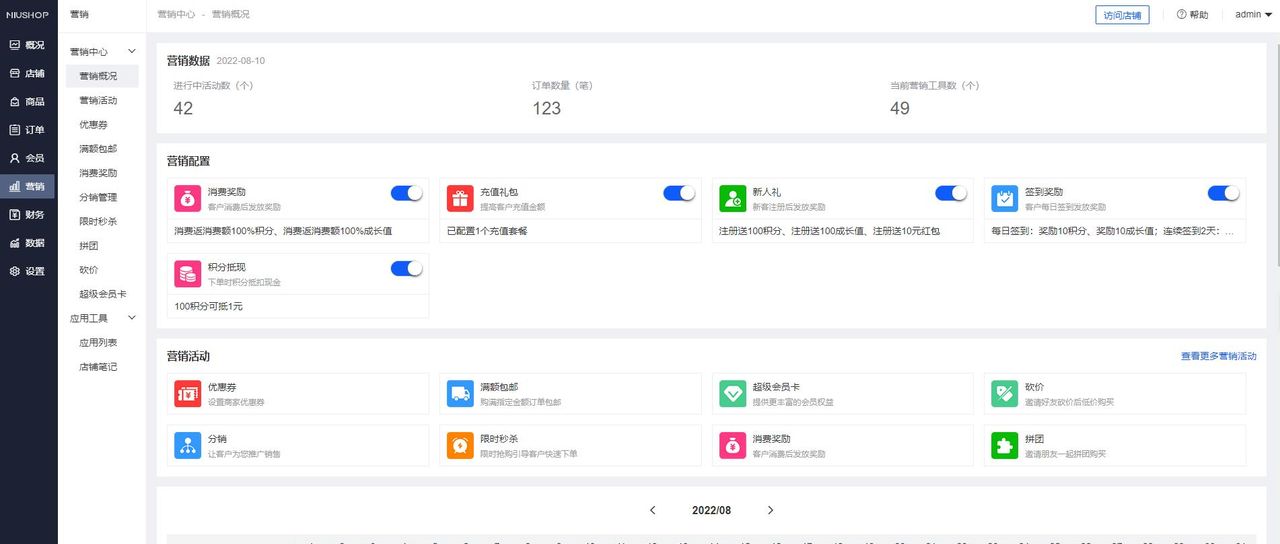Toggle the 充值礼包 switch
Viewport: 1280px width, 544px height.
(679, 193)
